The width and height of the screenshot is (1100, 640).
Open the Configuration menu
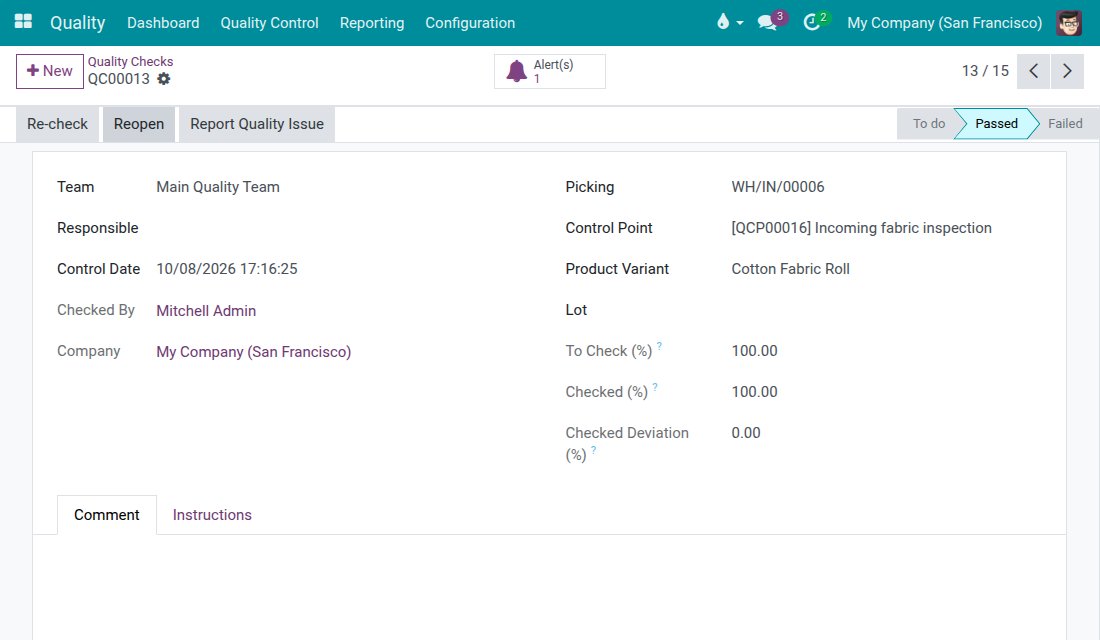(x=470, y=22)
